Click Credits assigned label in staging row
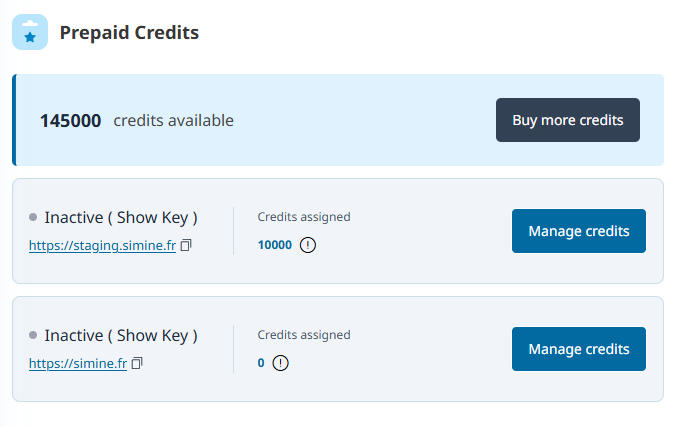 (x=304, y=217)
